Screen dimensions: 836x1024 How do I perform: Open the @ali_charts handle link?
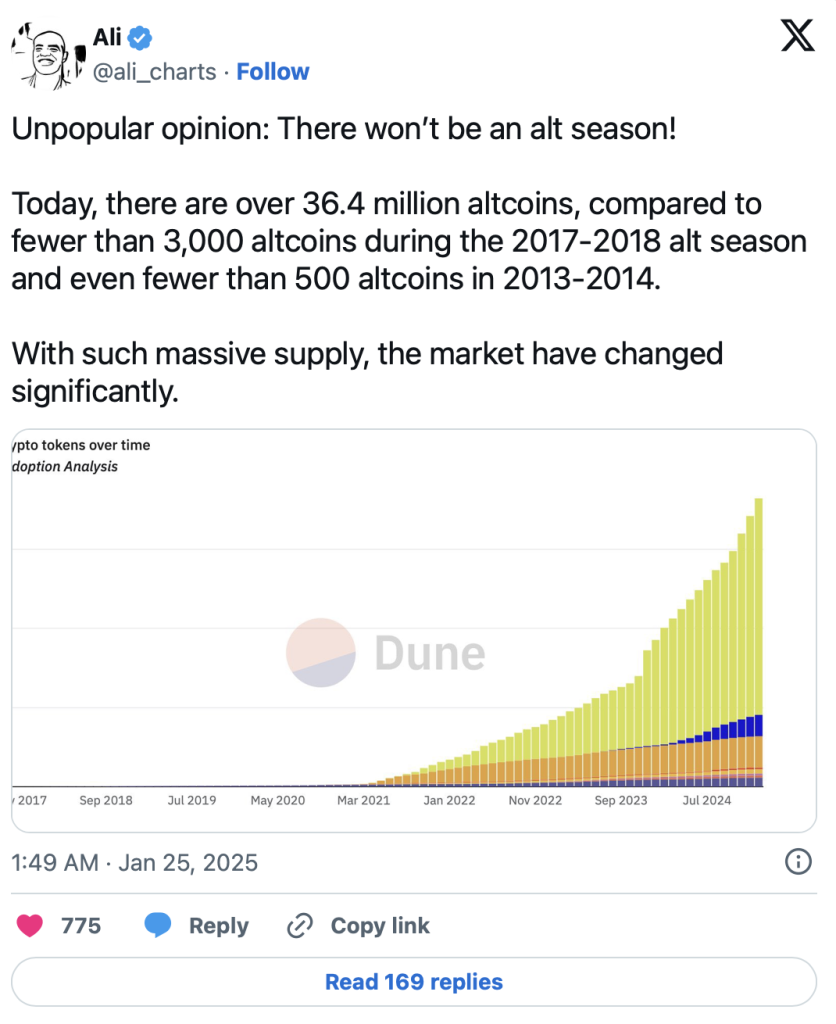tap(154, 72)
